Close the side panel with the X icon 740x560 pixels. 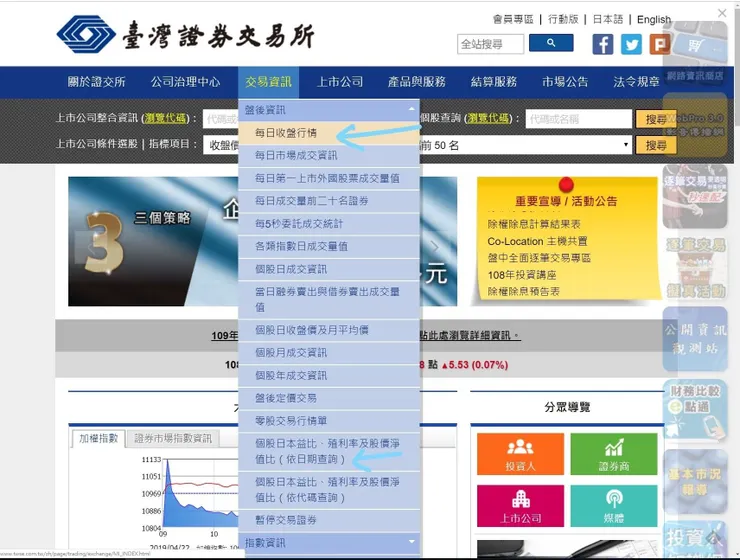pyautogui.click(x=722, y=13)
